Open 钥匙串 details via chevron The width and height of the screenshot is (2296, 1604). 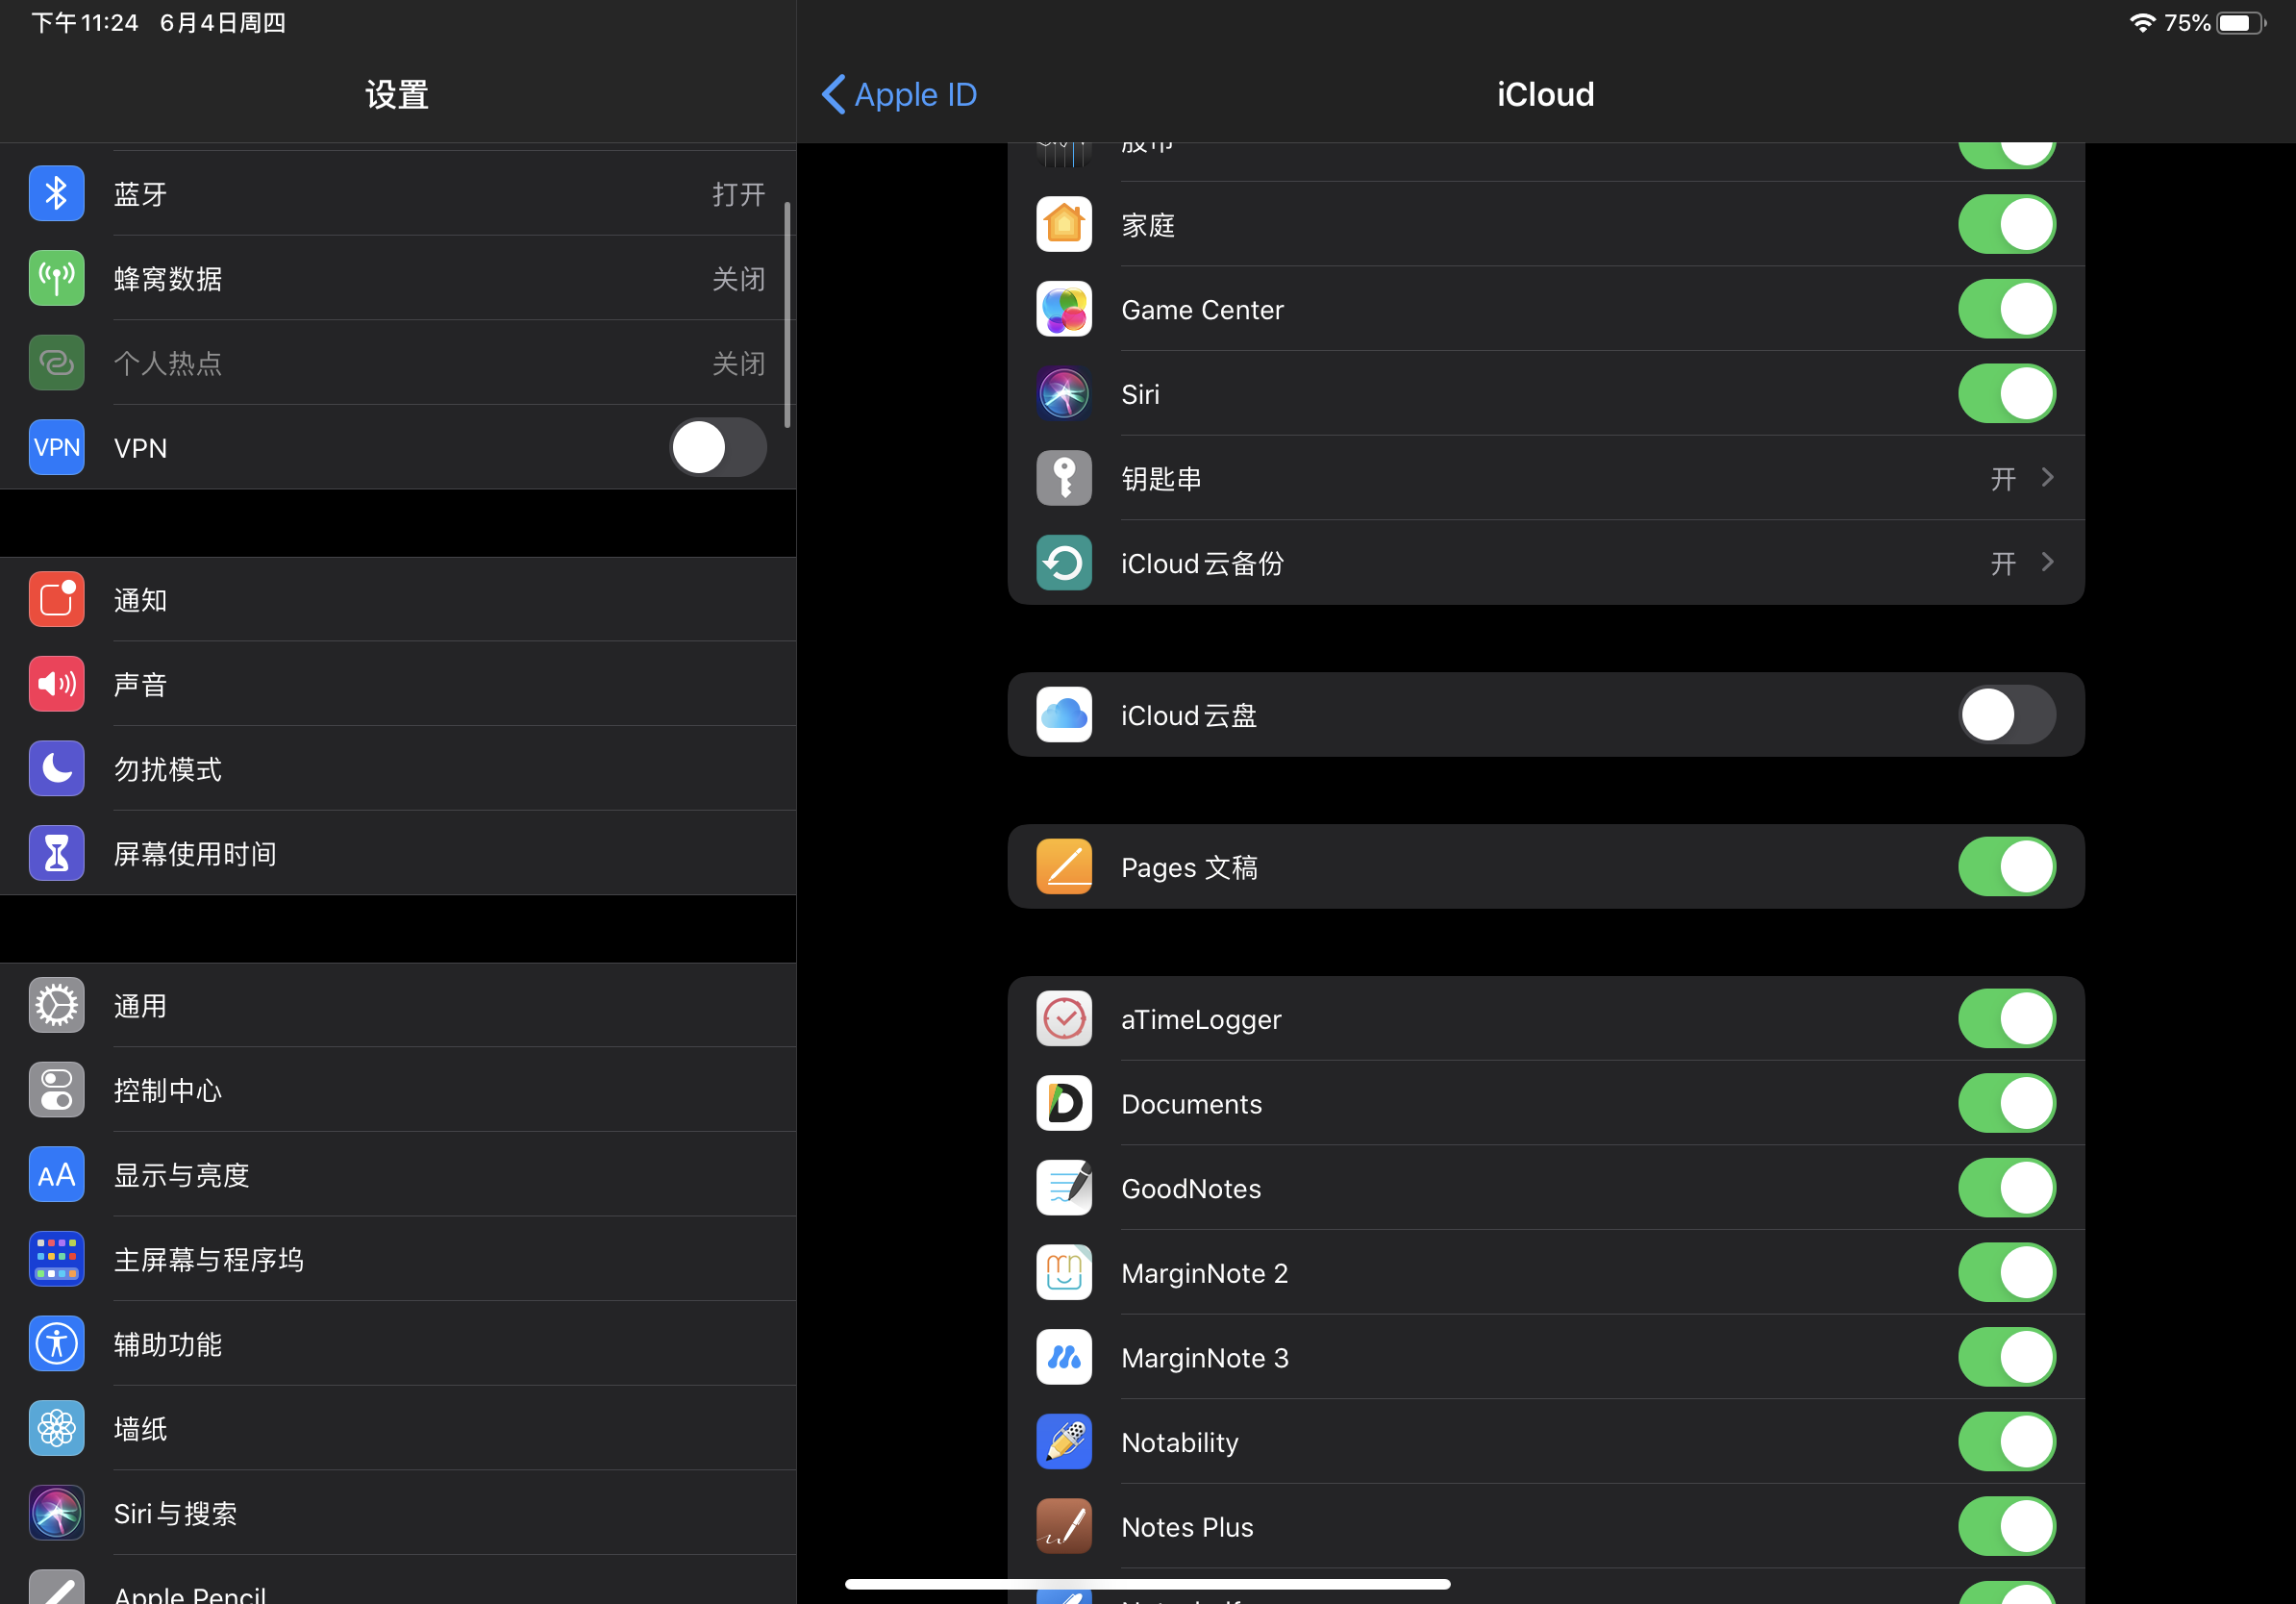(x=2047, y=478)
